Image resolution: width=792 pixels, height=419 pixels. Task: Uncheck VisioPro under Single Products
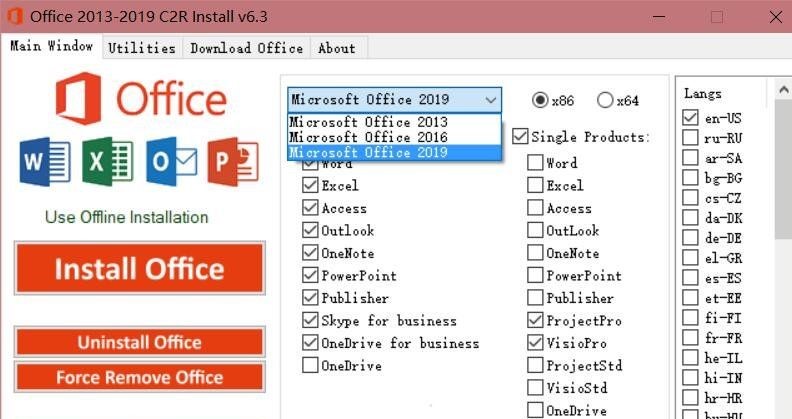[535, 343]
